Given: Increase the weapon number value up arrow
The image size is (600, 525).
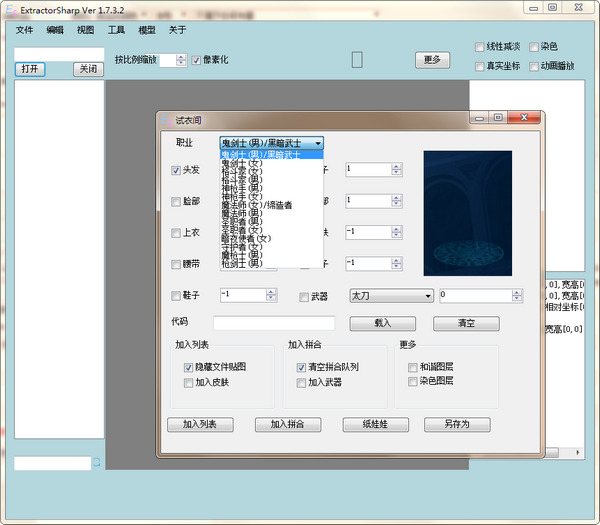Looking at the screenshot, I should point(517,293).
